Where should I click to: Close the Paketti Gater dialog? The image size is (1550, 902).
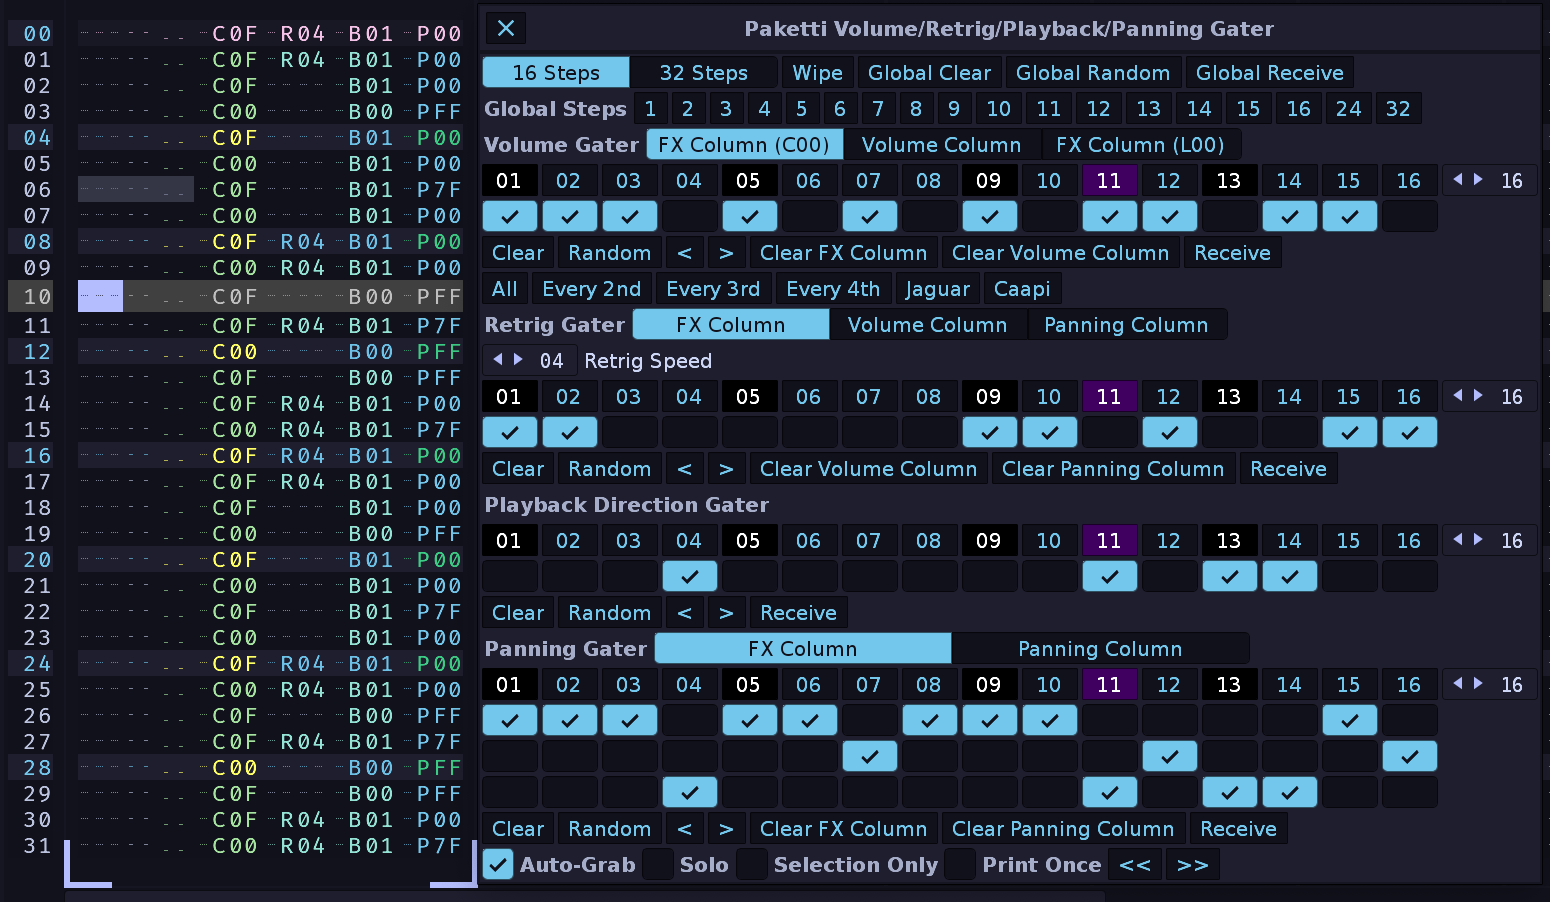tap(506, 28)
